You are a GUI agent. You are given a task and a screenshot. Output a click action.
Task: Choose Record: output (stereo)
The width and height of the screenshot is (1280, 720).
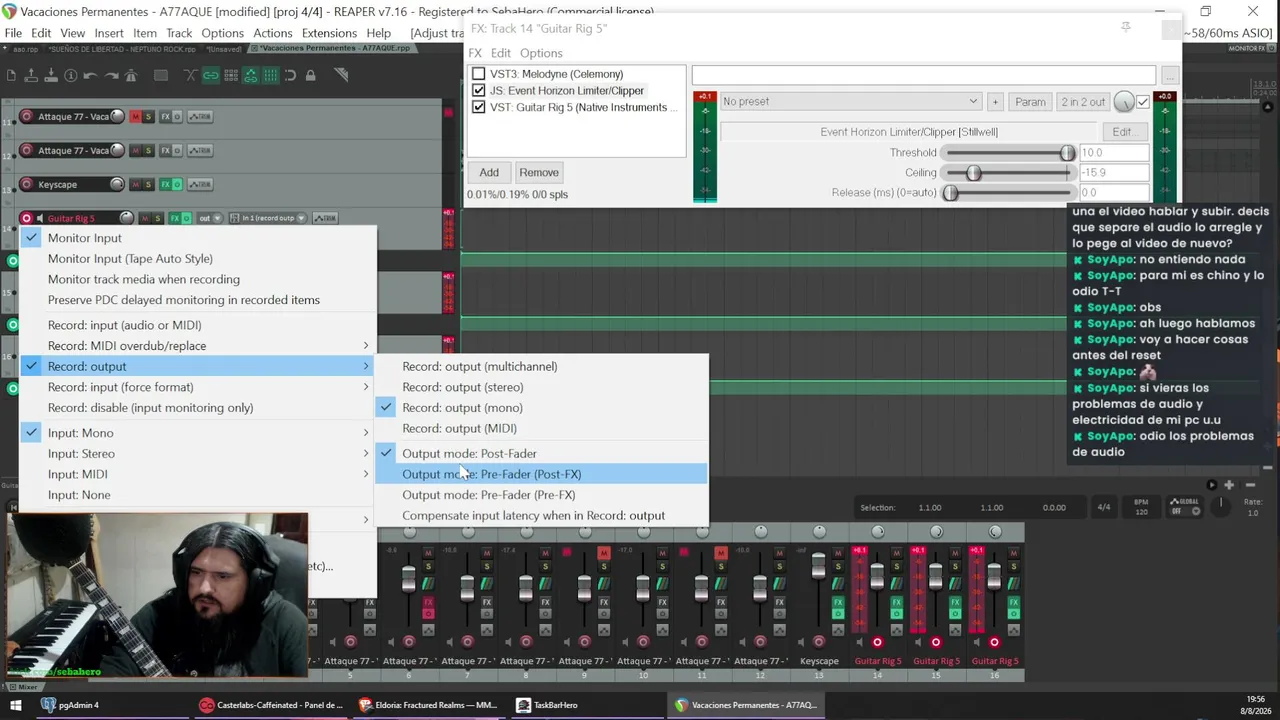541,387
